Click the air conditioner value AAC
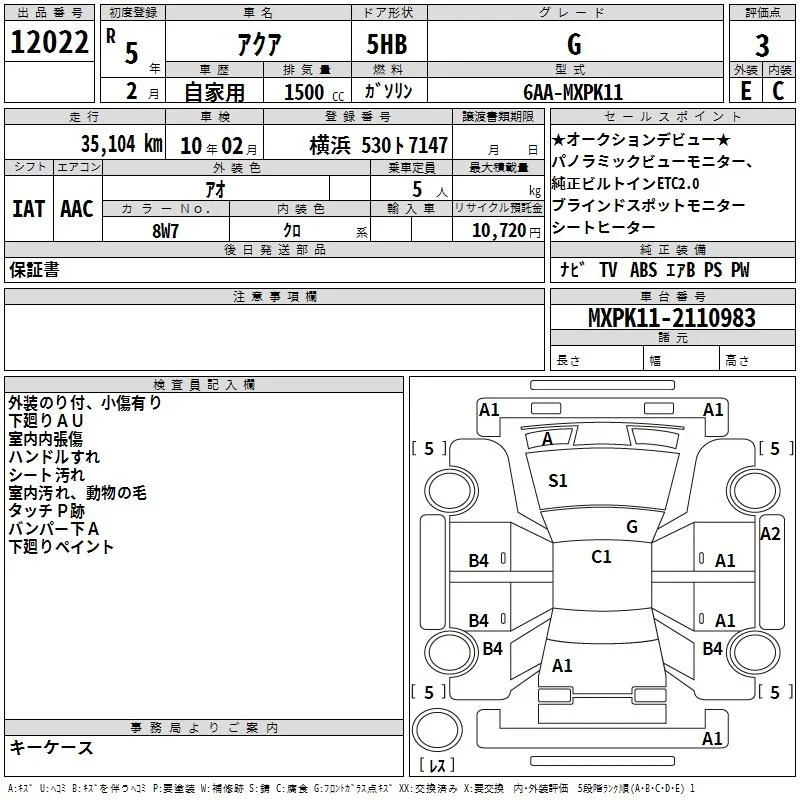The height and width of the screenshot is (800, 800). [x=77, y=209]
